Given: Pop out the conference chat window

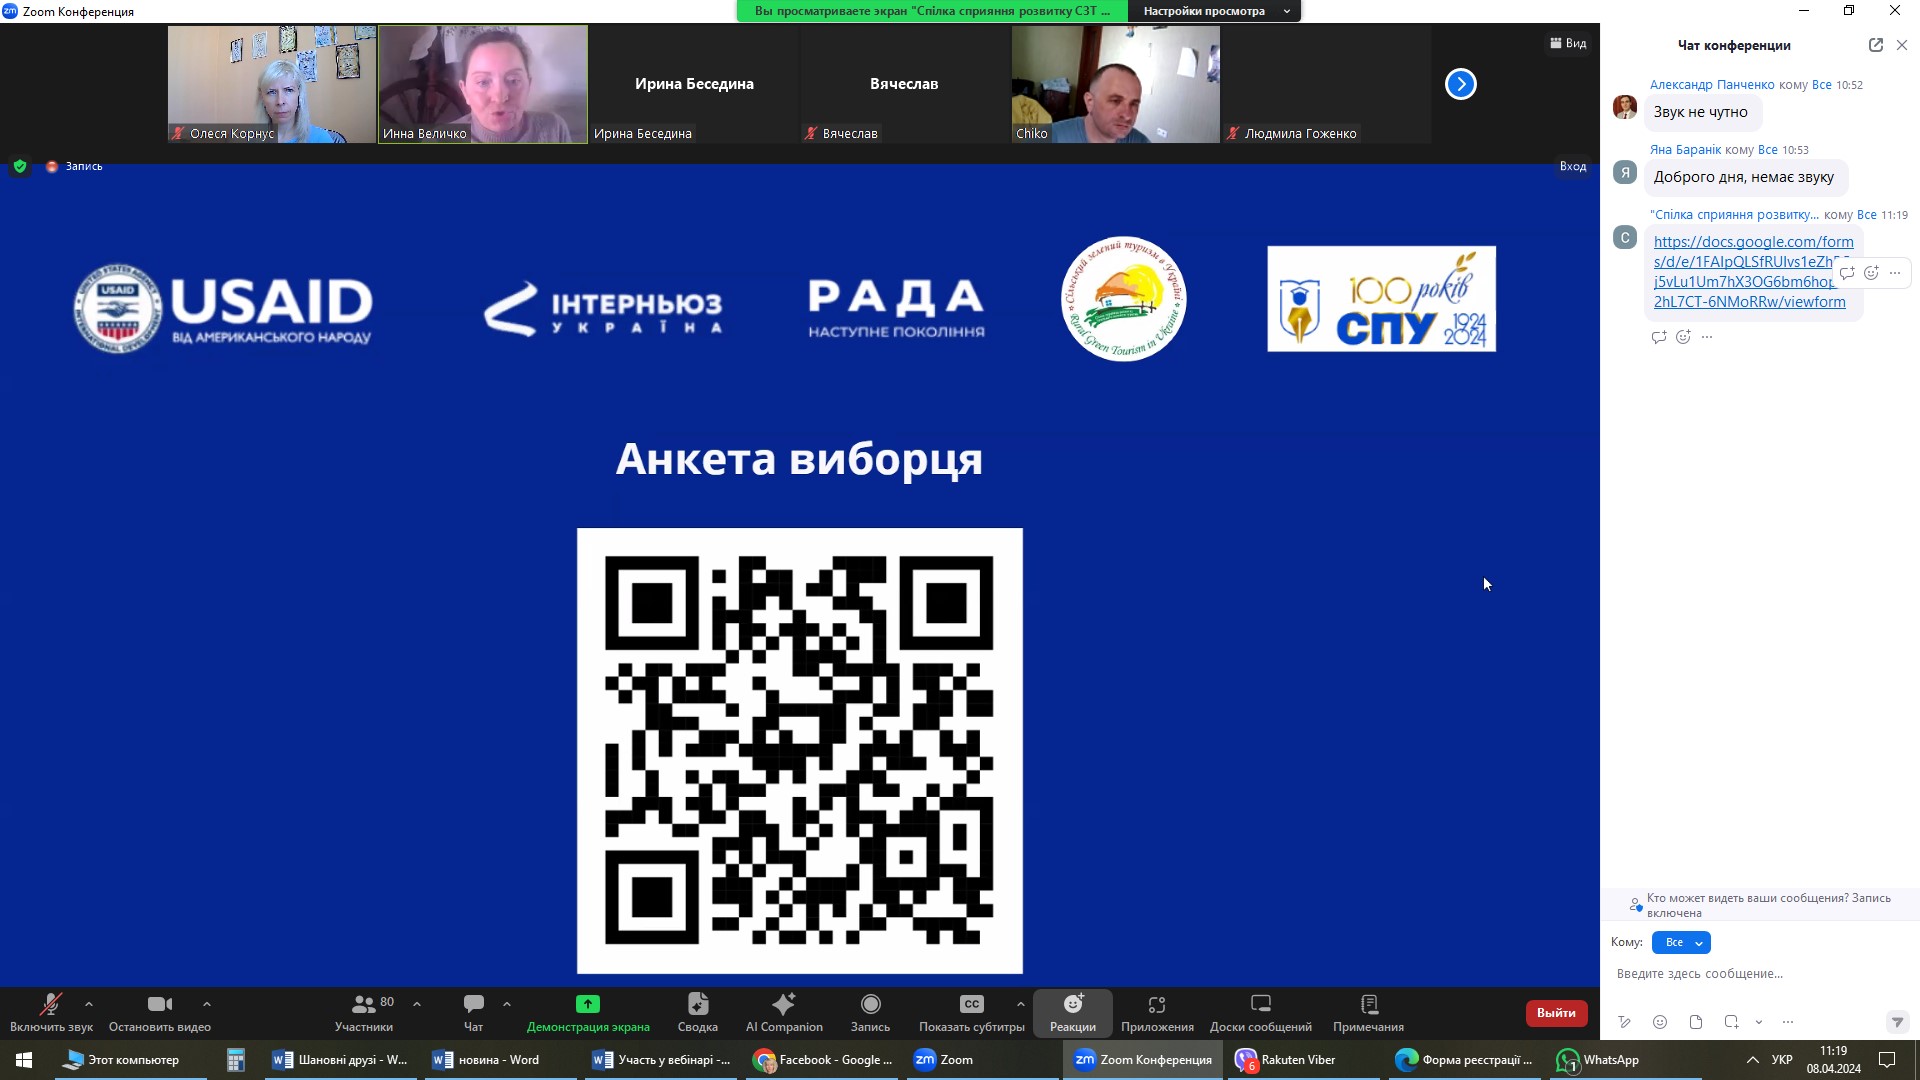Looking at the screenshot, I should 1875,45.
